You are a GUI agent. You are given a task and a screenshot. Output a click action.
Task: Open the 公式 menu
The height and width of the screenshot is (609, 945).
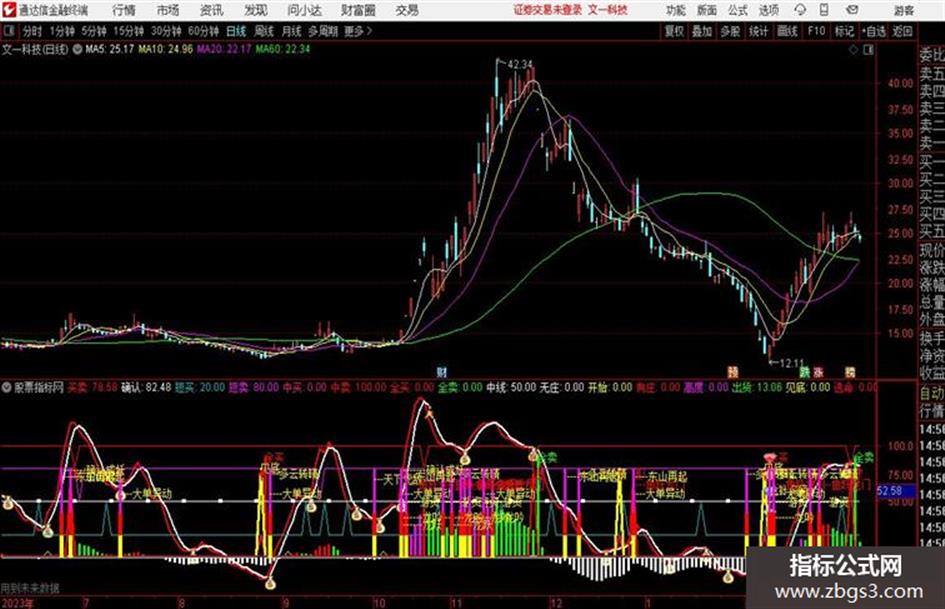point(738,10)
